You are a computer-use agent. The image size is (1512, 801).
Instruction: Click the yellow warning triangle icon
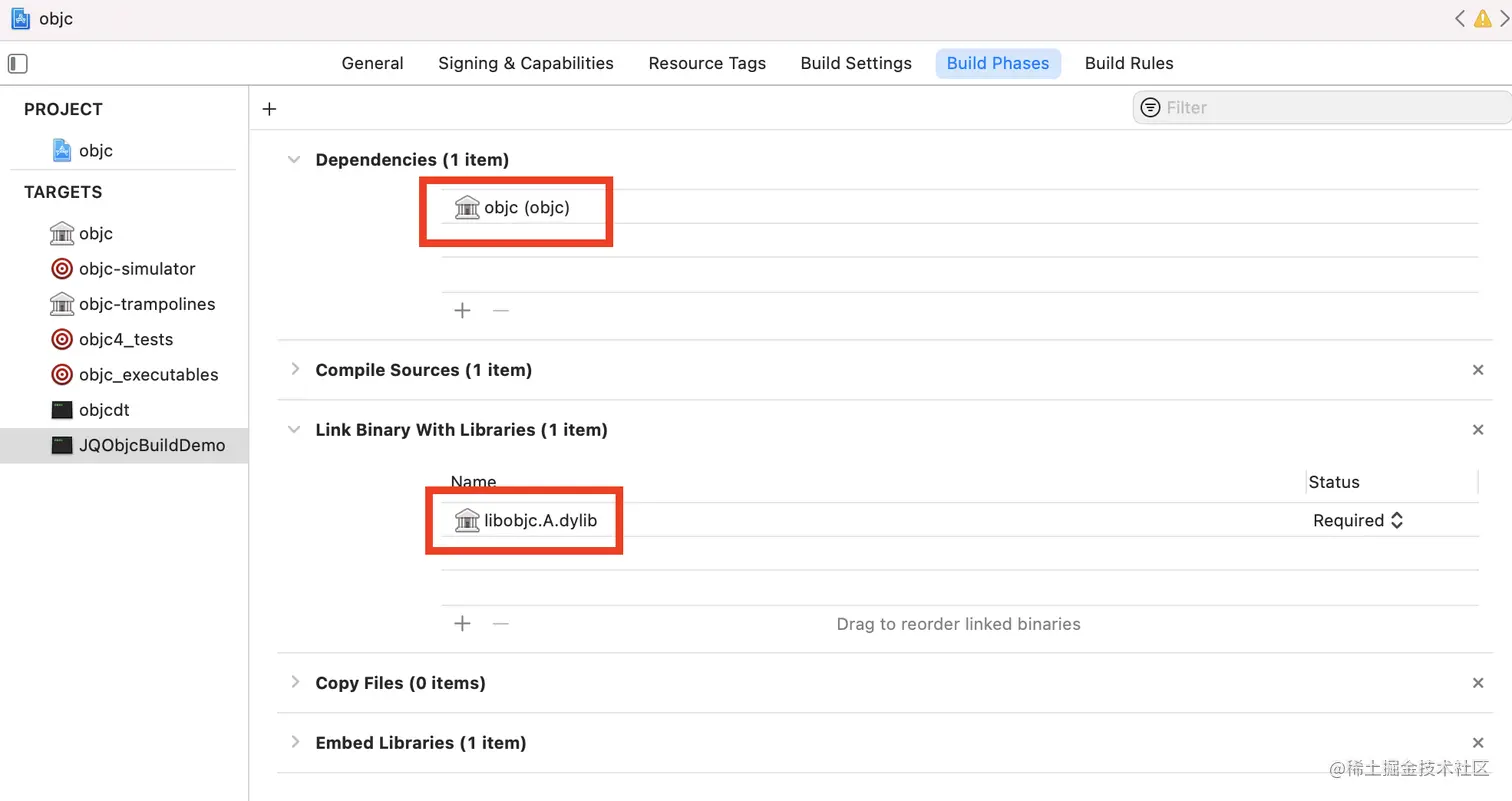[1483, 19]
